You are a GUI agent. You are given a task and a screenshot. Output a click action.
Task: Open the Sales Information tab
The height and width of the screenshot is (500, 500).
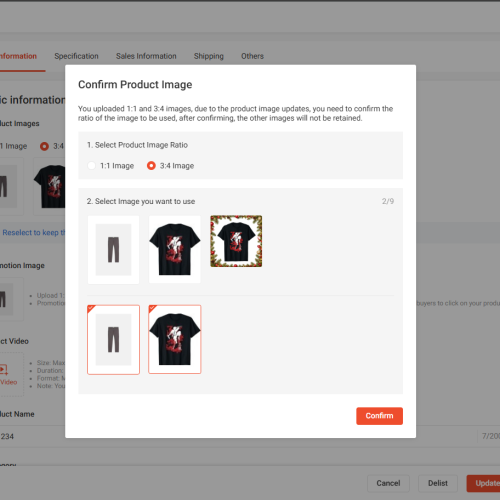[x=146, y=56]
